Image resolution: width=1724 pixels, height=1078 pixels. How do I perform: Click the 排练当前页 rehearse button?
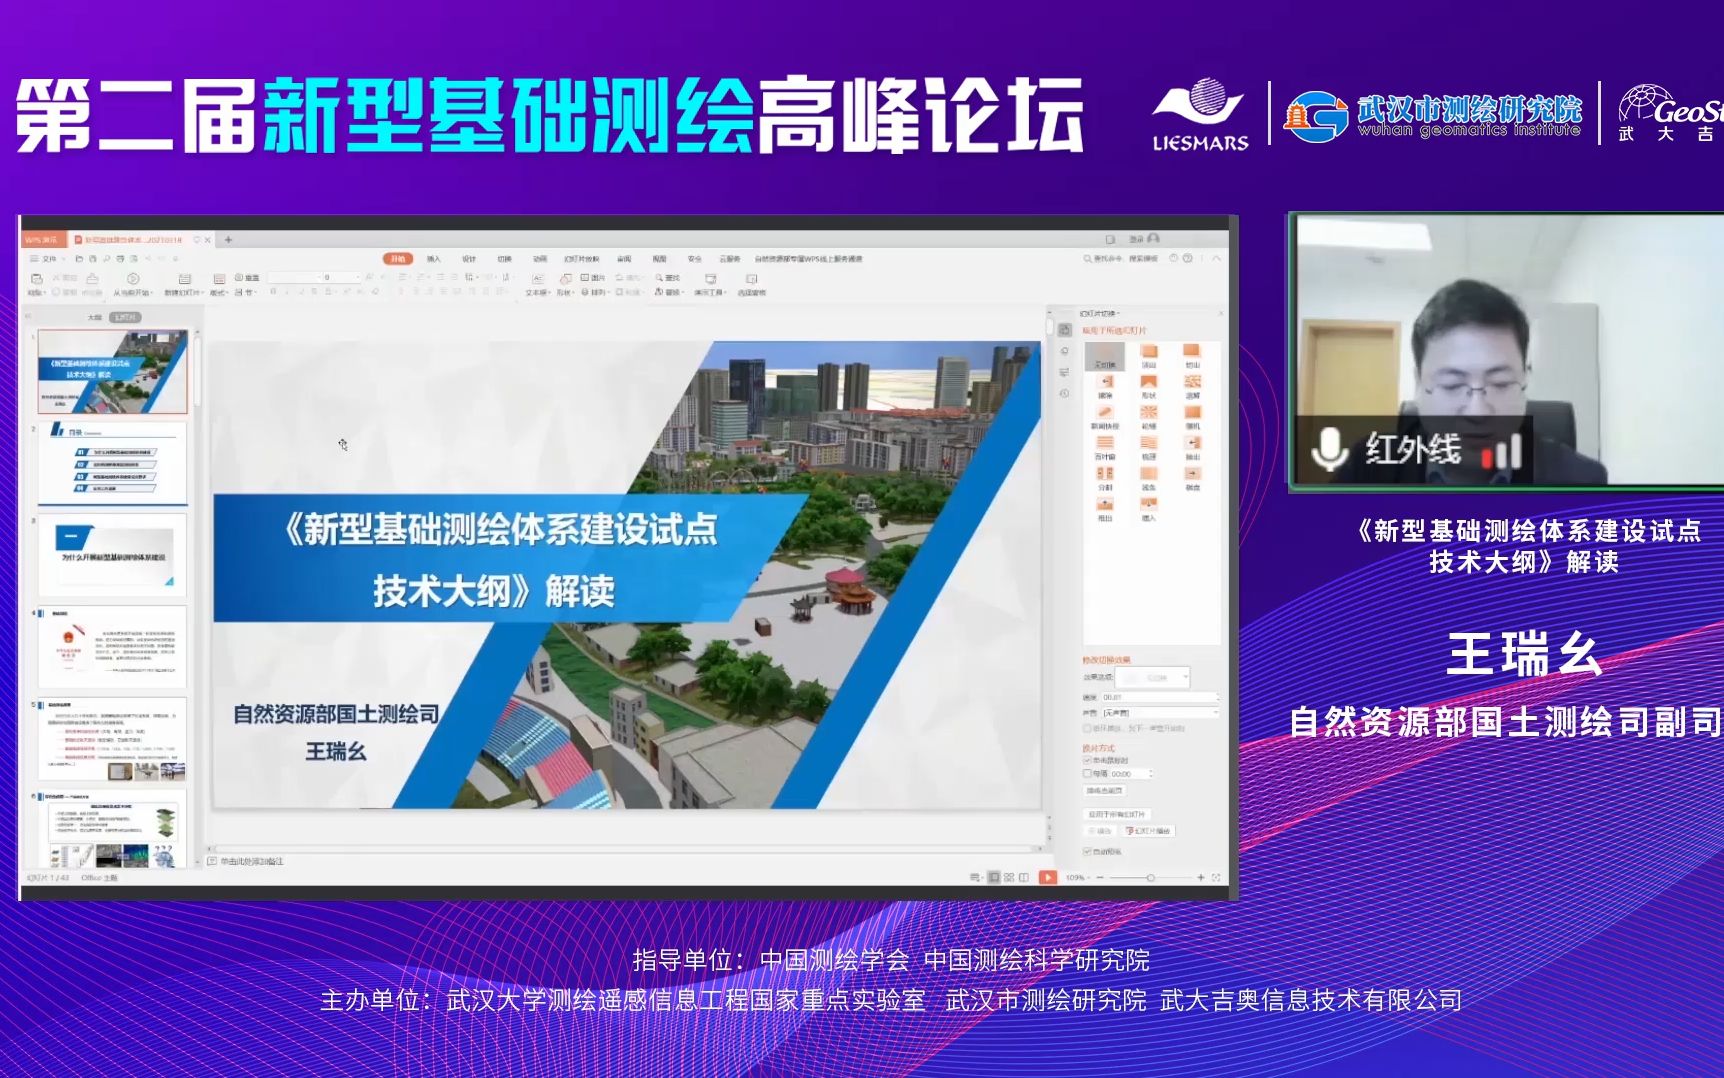point(1105,791)
